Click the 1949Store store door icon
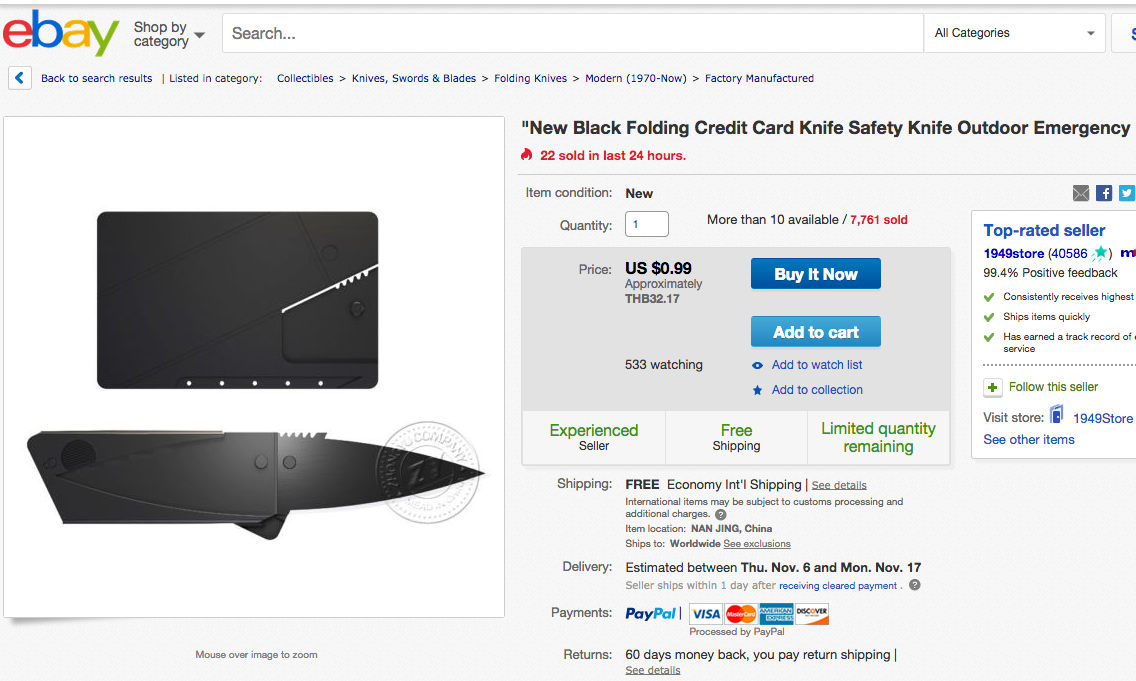 [x=1056, y=416]
